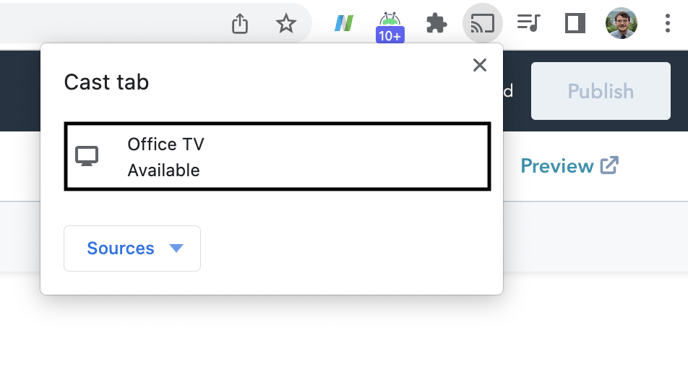The width and height of the screenshot is (688, 377).
Task: Click the share icon in address bar
Action: [240, 23]
